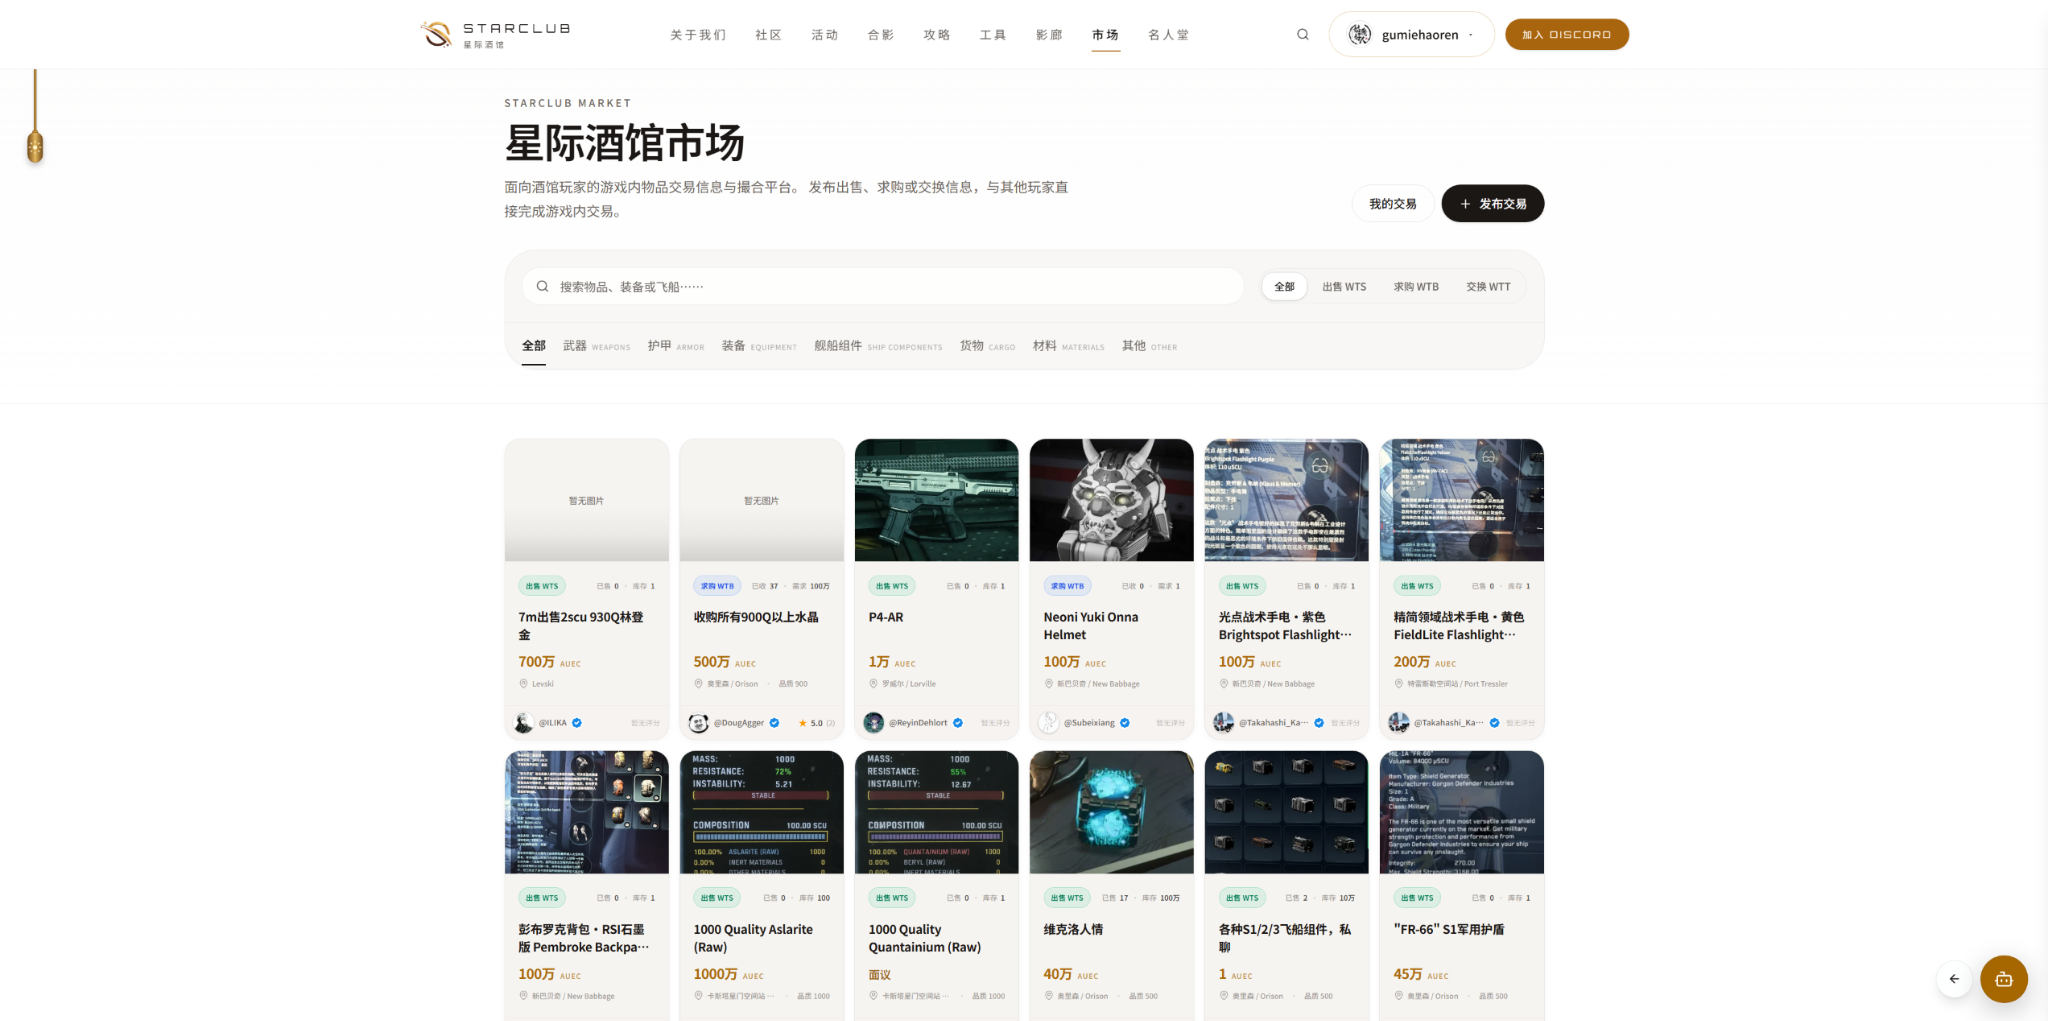
Task: Click the StarClub logo icon
Action: click(436, 34)
